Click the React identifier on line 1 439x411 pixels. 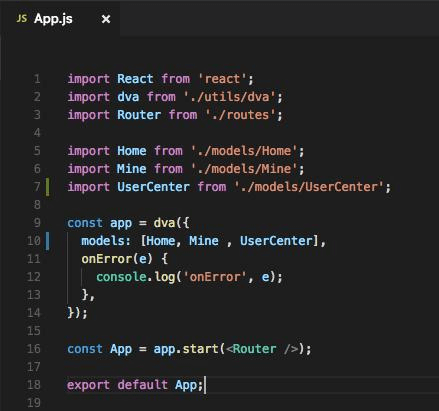[135, 79]
